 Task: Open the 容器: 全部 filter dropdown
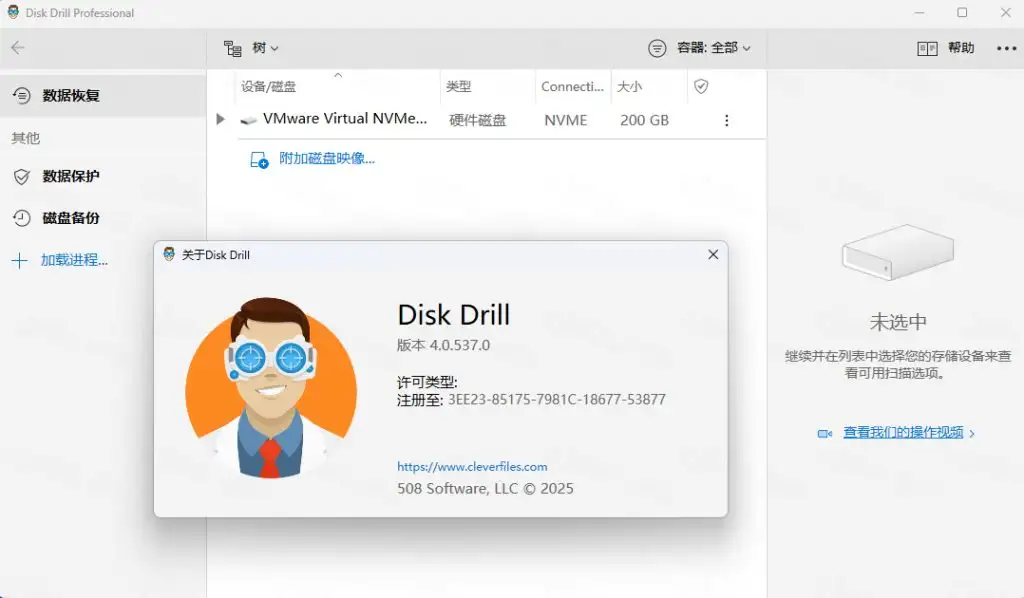tap(713, 48)
